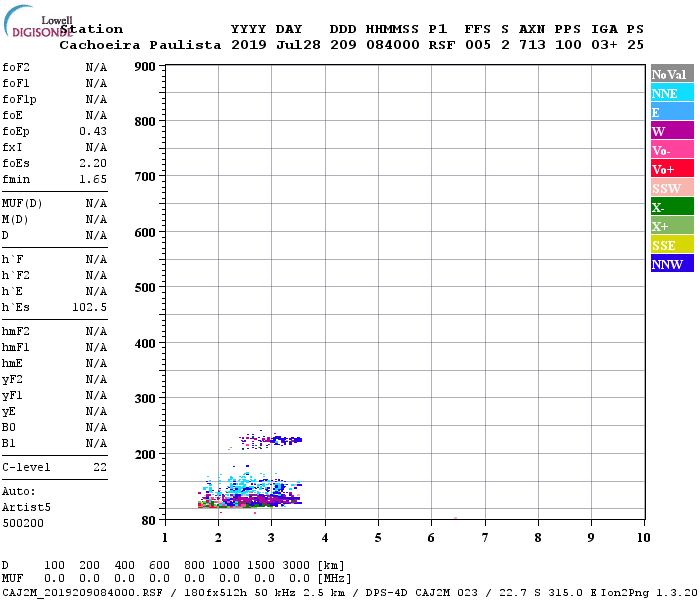Click the time value 084000

pyautogui.click(x=393, y=45)
